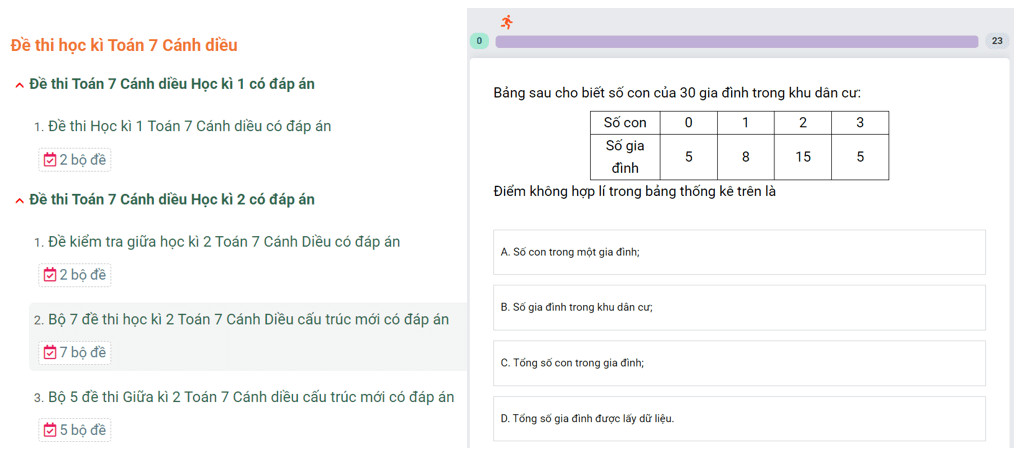Click the 'Bảng sau cho biết số con' sentence
The width and height of the screenshot is (1021, 456).
click(677, 93)
